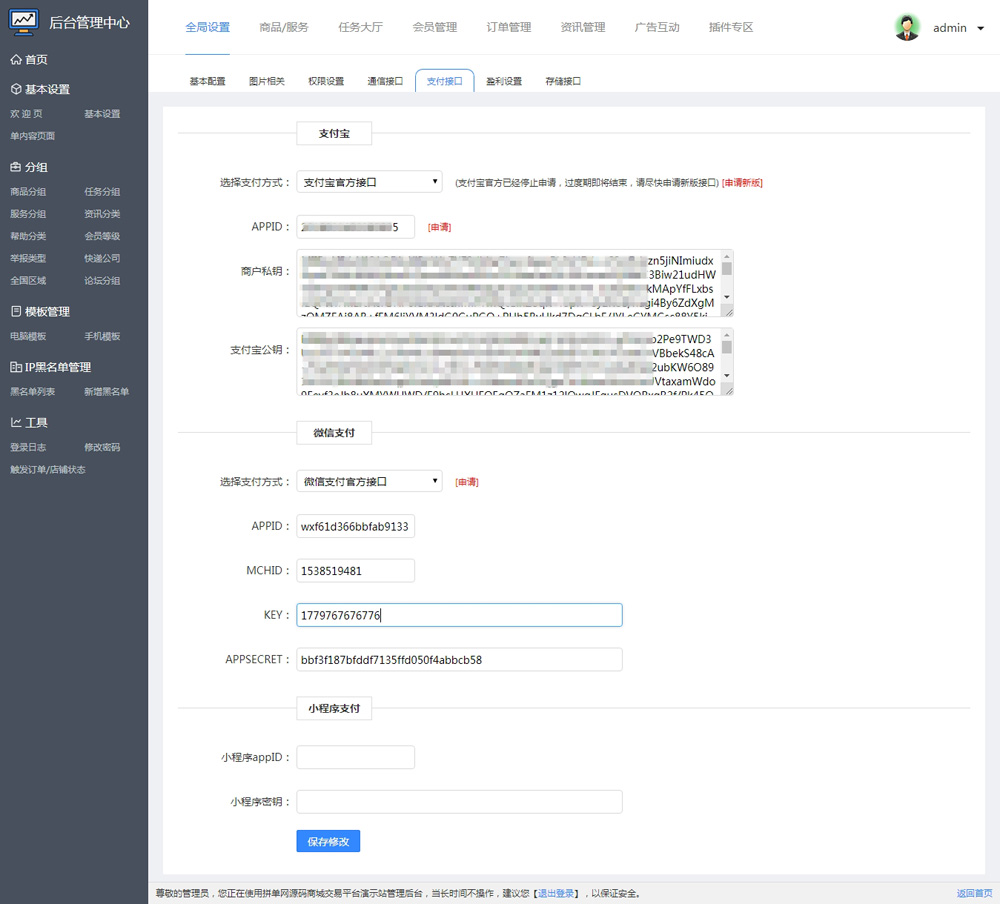Click the cube icon beside 基本设置
The image size is (1000, 904).
16,90
